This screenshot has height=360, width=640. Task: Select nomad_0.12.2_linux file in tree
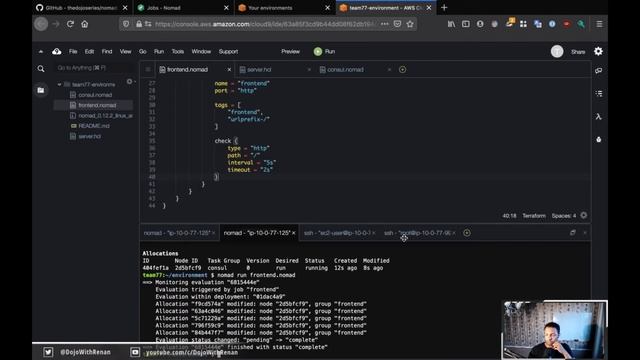(x=105, y=116)
